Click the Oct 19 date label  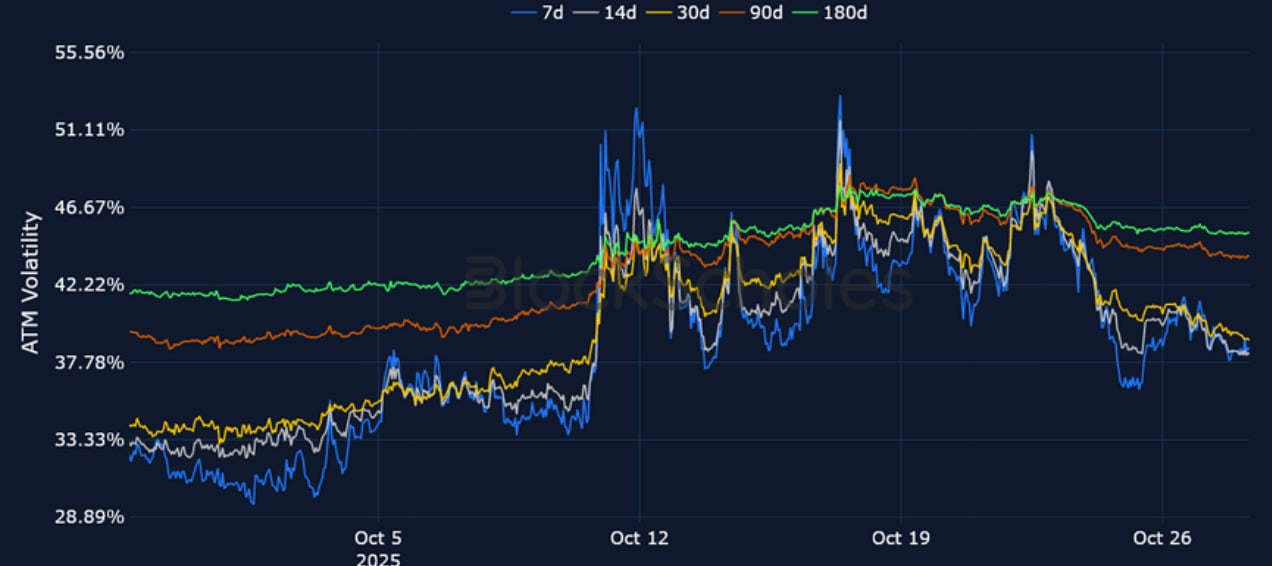pyautogui.click(x=900, y=538)
